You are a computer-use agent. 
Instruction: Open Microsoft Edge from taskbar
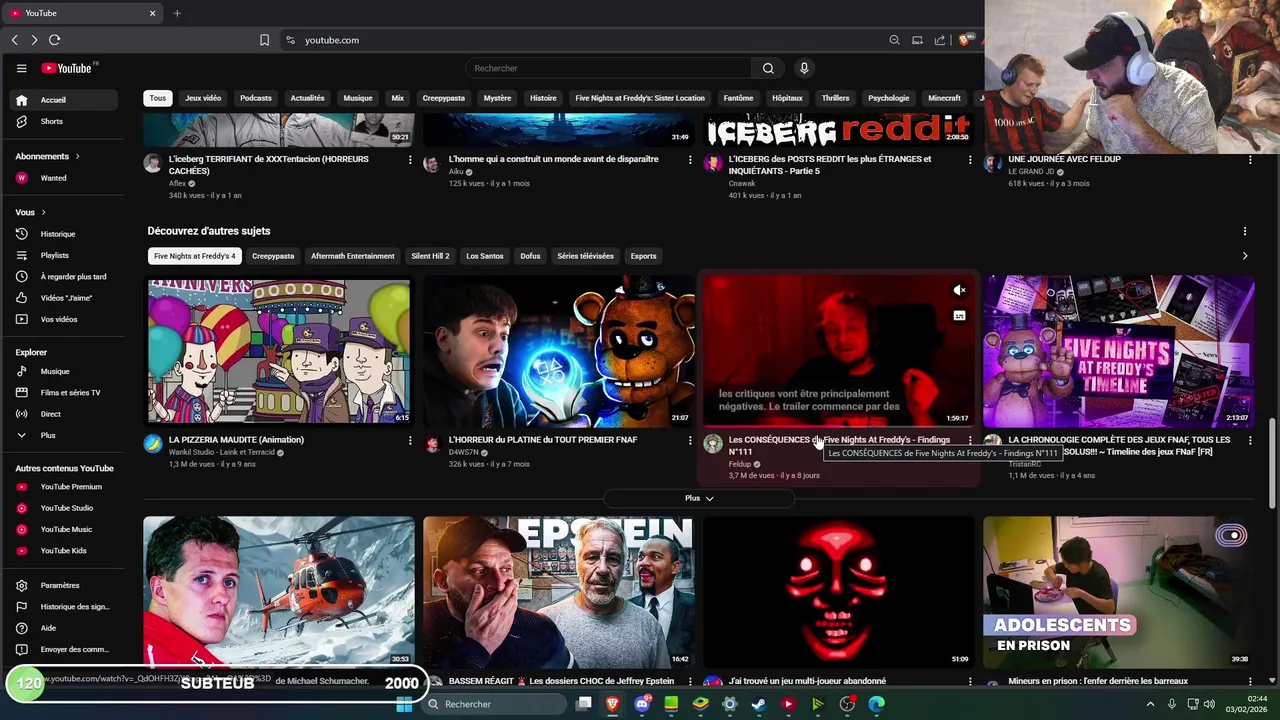876,704
